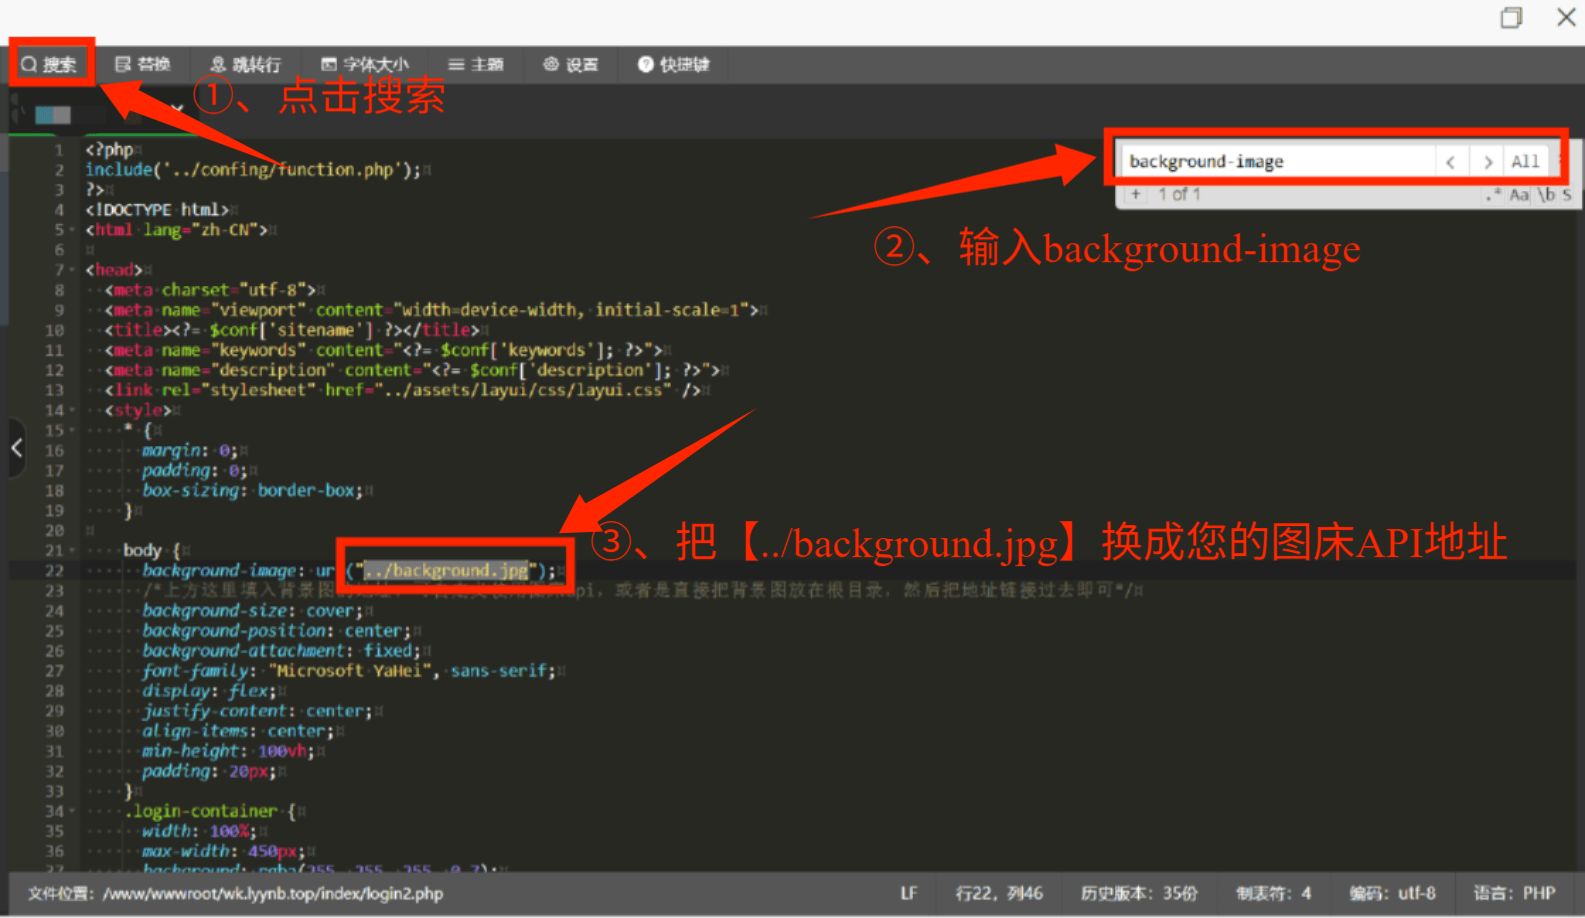Click the All matches button

[1525, 162]
